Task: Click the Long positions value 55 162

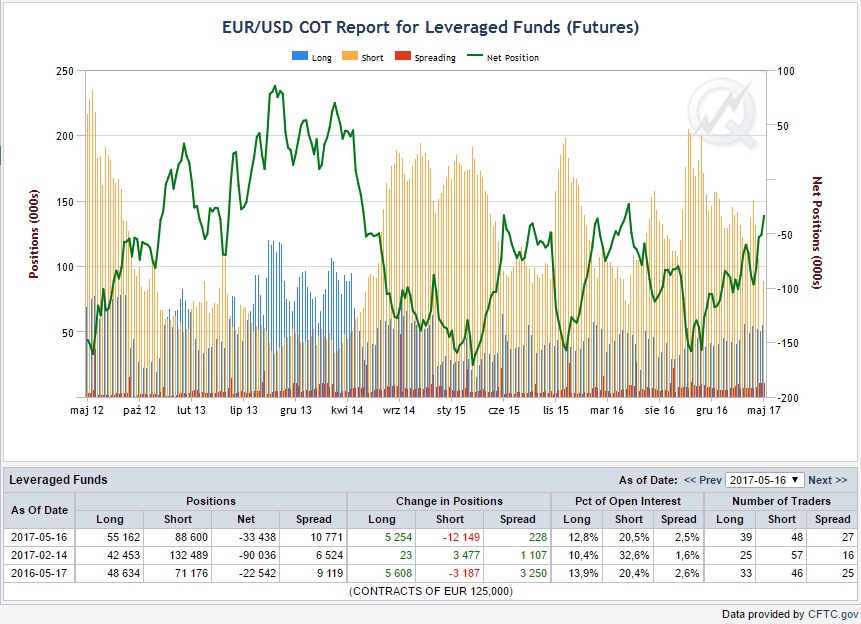Action: (x=124, y=537)
